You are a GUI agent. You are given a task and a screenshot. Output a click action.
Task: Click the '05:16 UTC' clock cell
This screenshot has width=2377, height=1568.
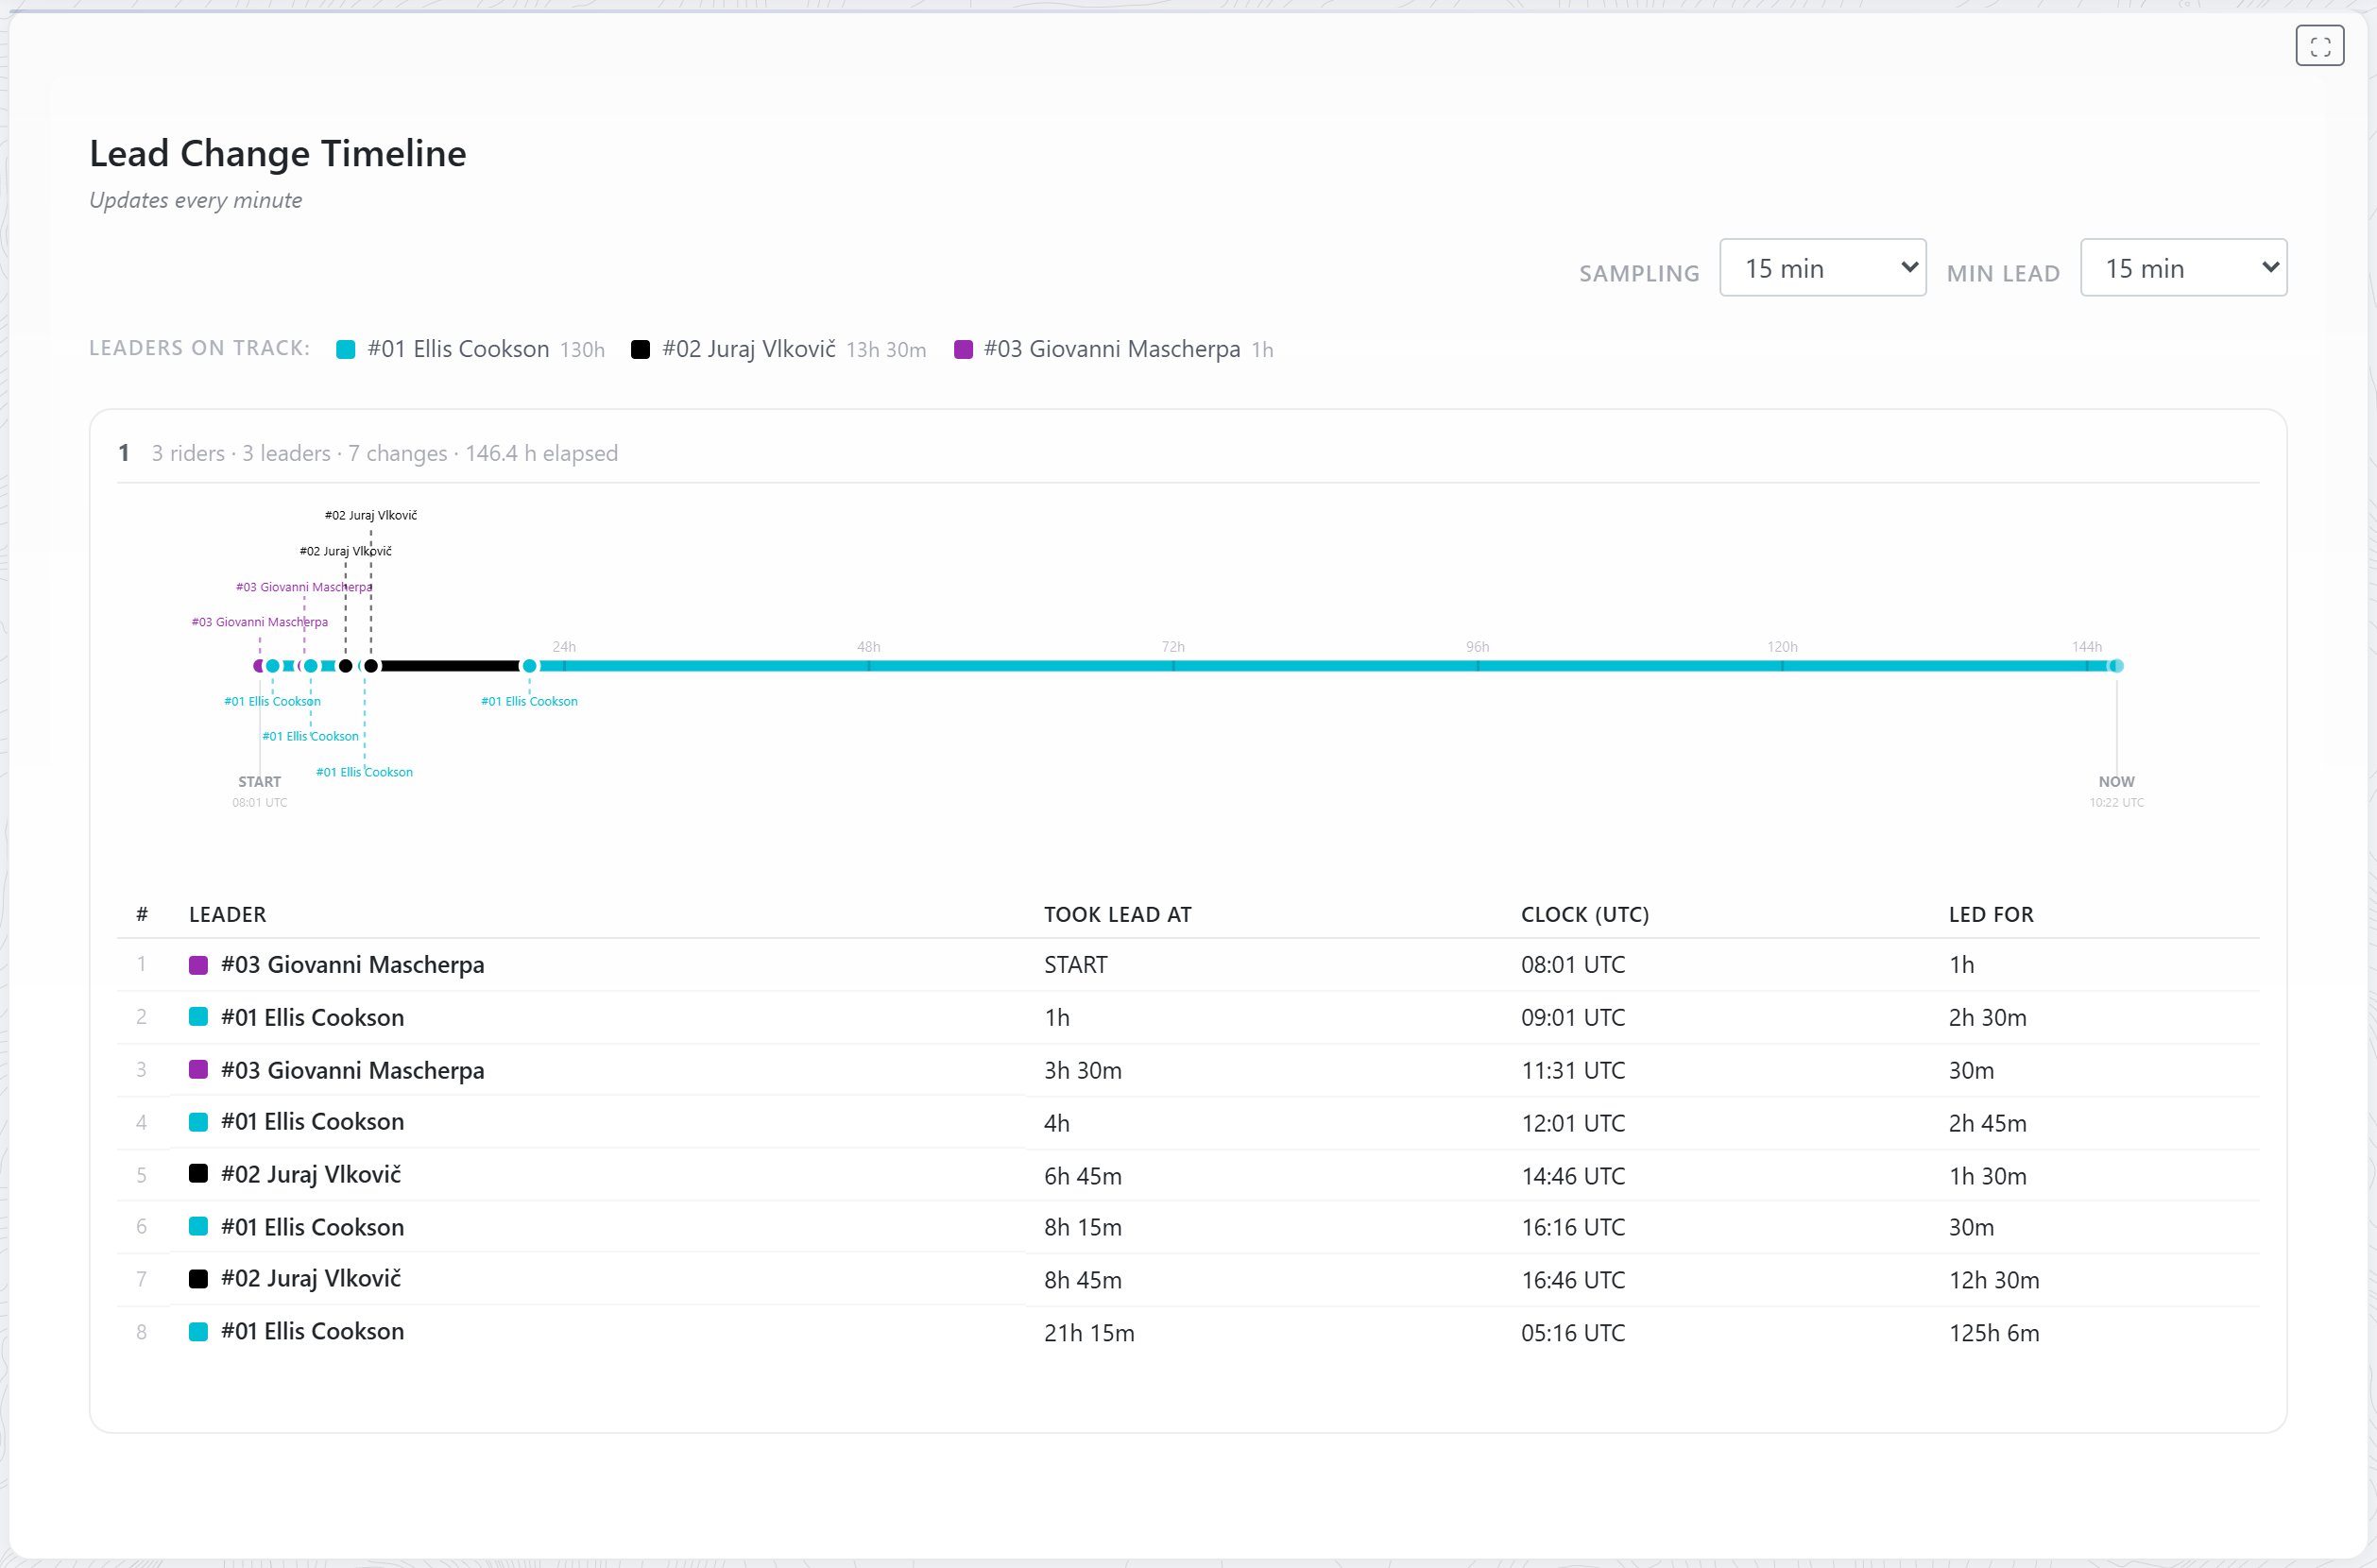coord(1573,1334)
